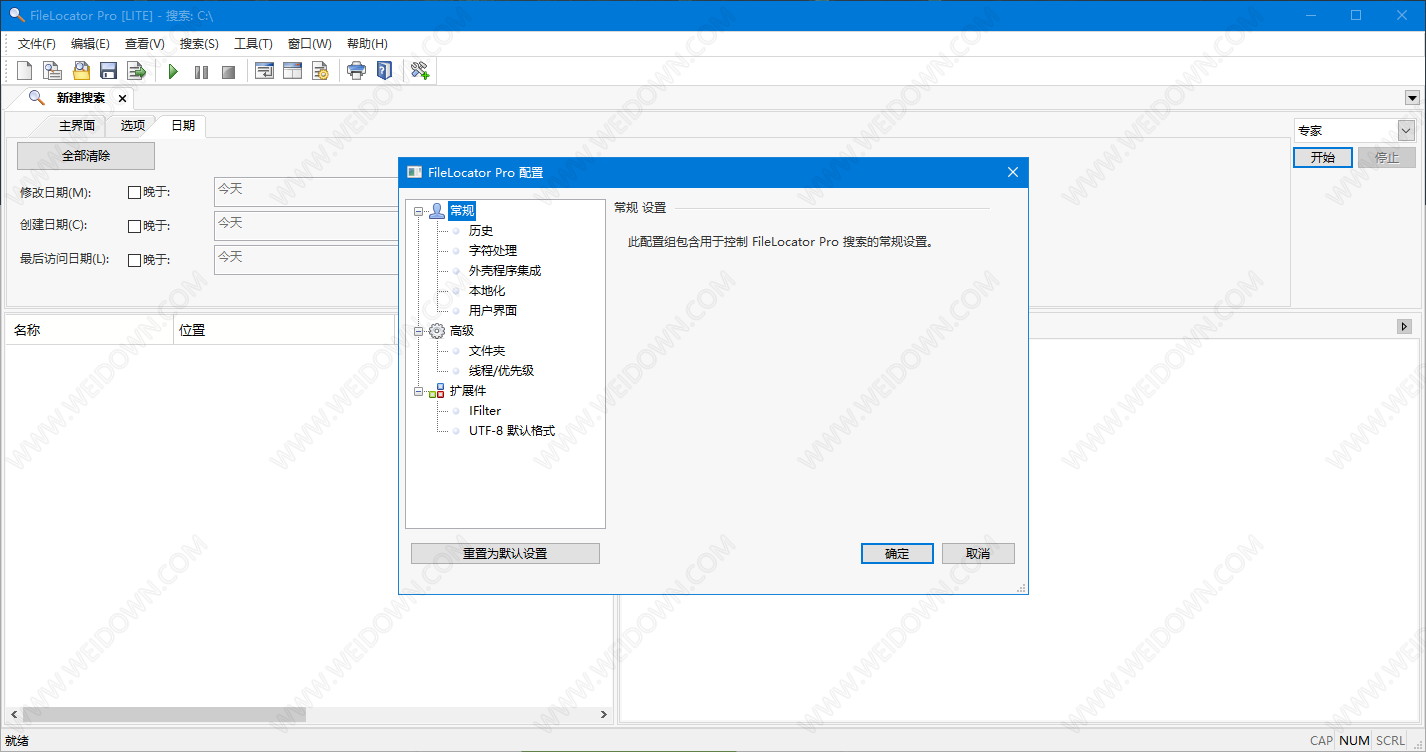1426x752 pixels.
Task: Open the 文件(F) menu
Action: pyautogui.click(x=37, y=44)
